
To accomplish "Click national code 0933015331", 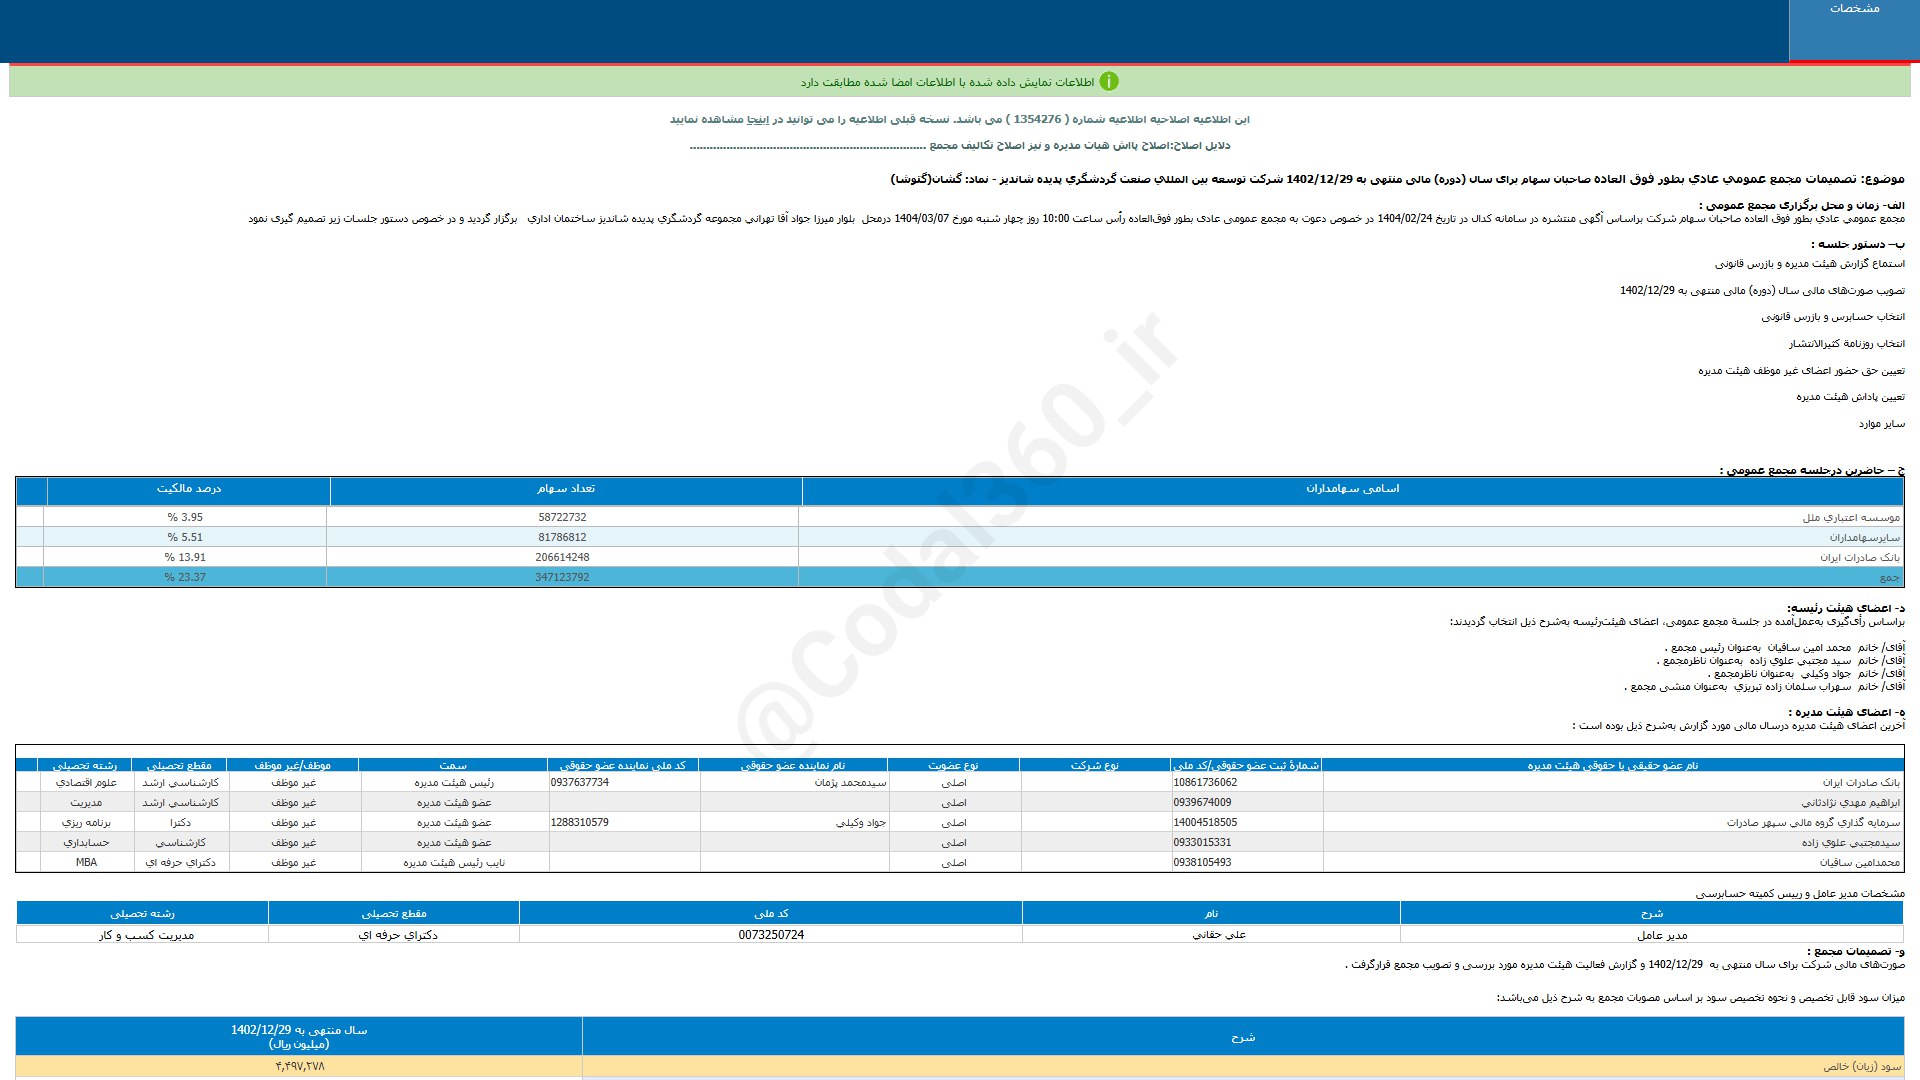I will 1202,843.
